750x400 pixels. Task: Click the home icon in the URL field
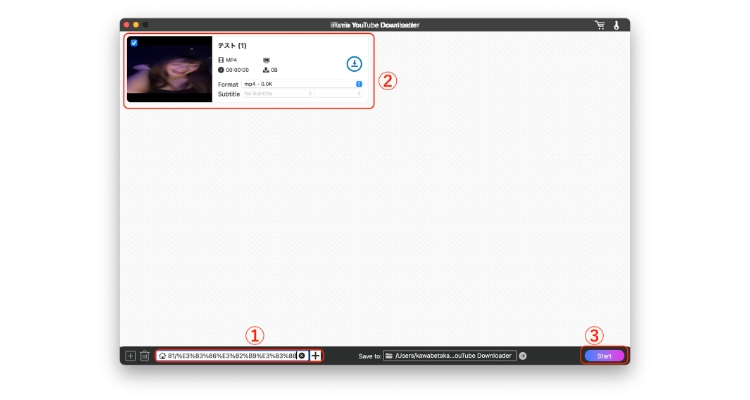[162, 356]
